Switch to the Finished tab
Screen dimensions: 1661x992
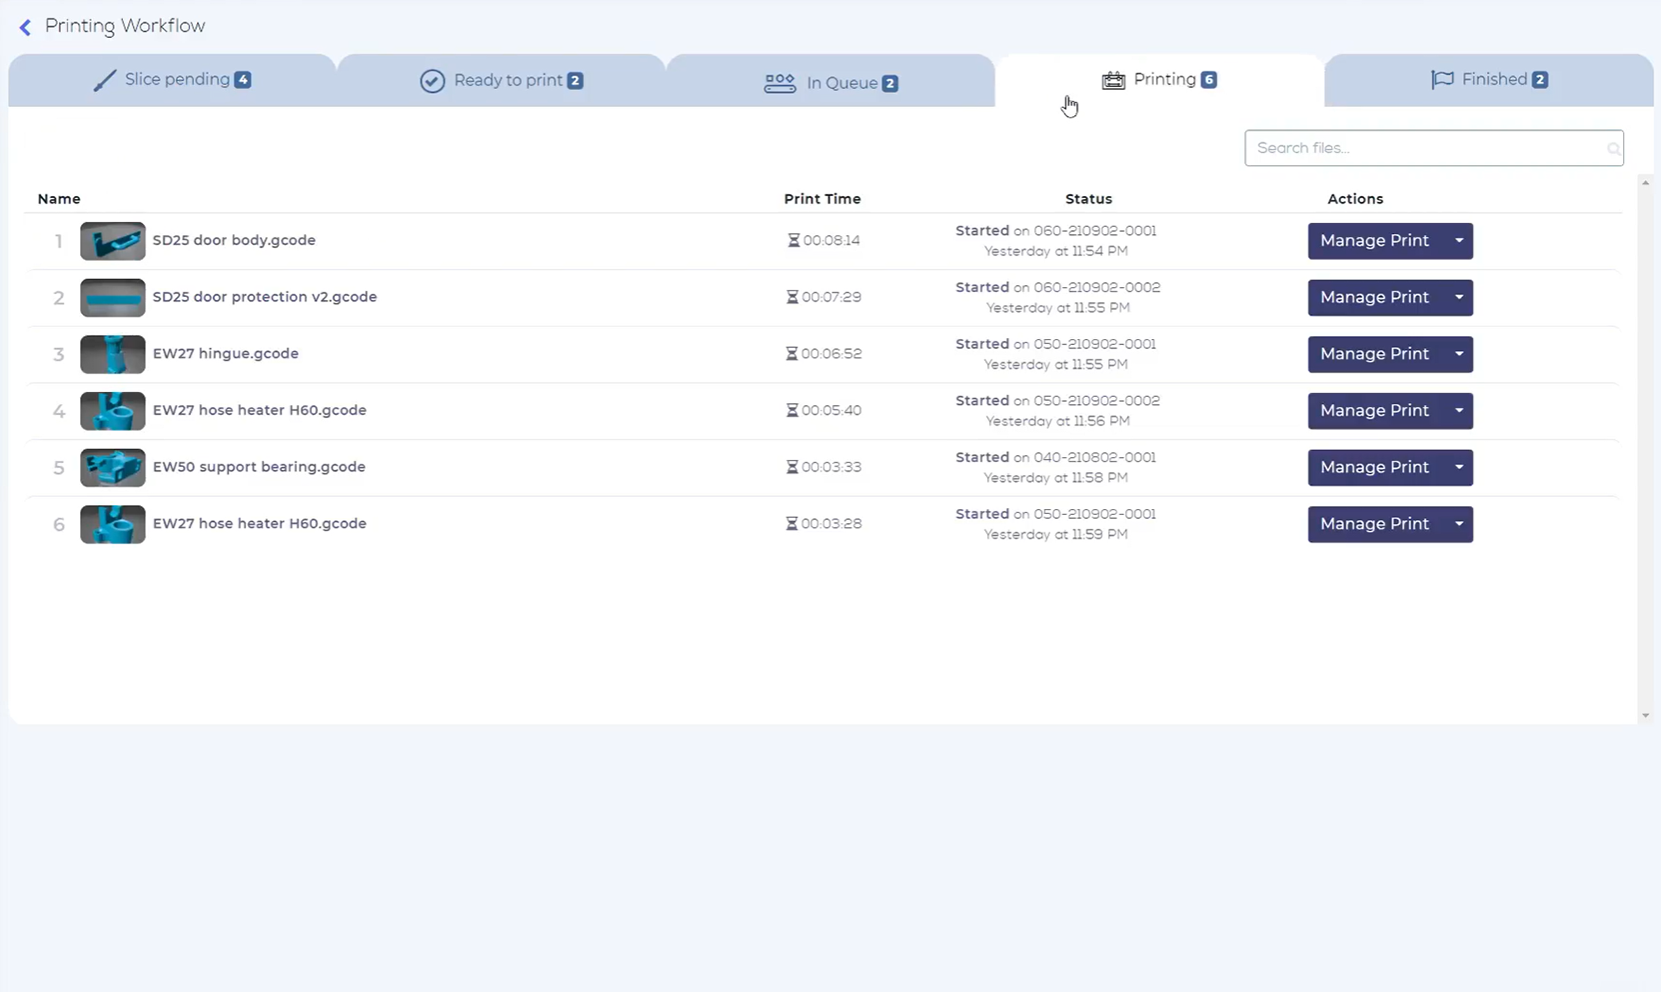[x=1489, y=80]
